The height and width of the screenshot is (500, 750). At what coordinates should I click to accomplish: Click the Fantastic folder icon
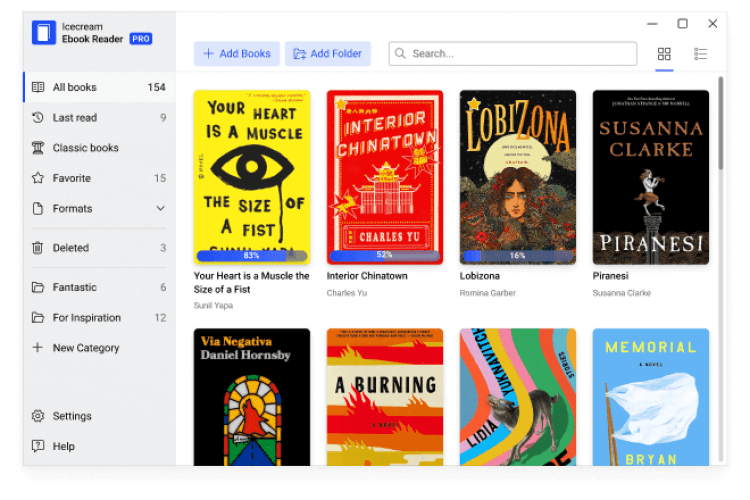click(38, 287)
